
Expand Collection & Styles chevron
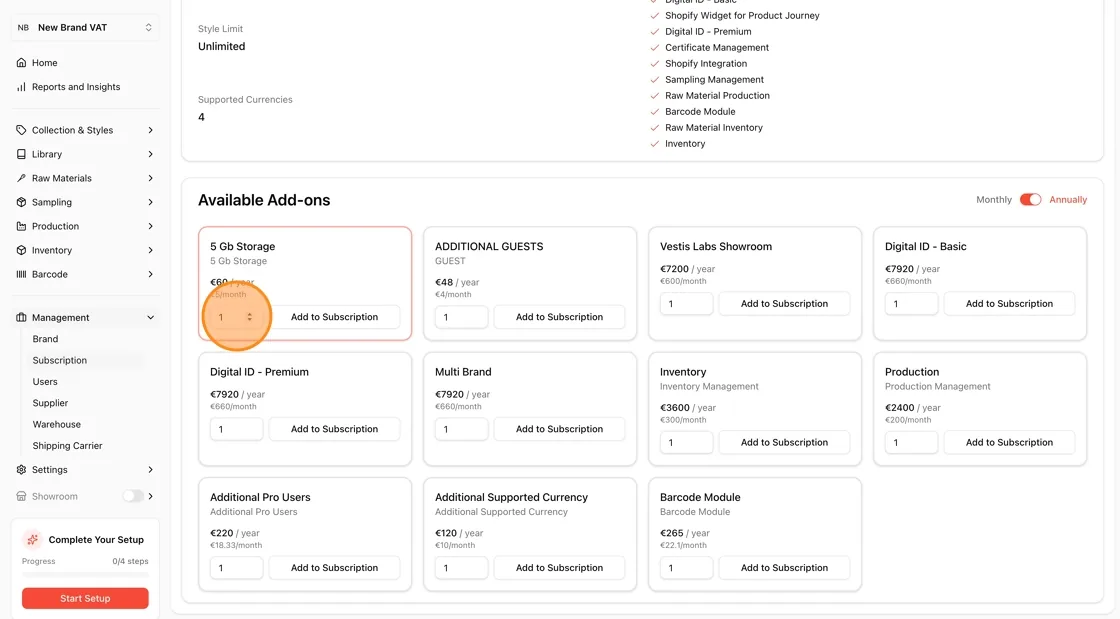click(x=151, y=130)
